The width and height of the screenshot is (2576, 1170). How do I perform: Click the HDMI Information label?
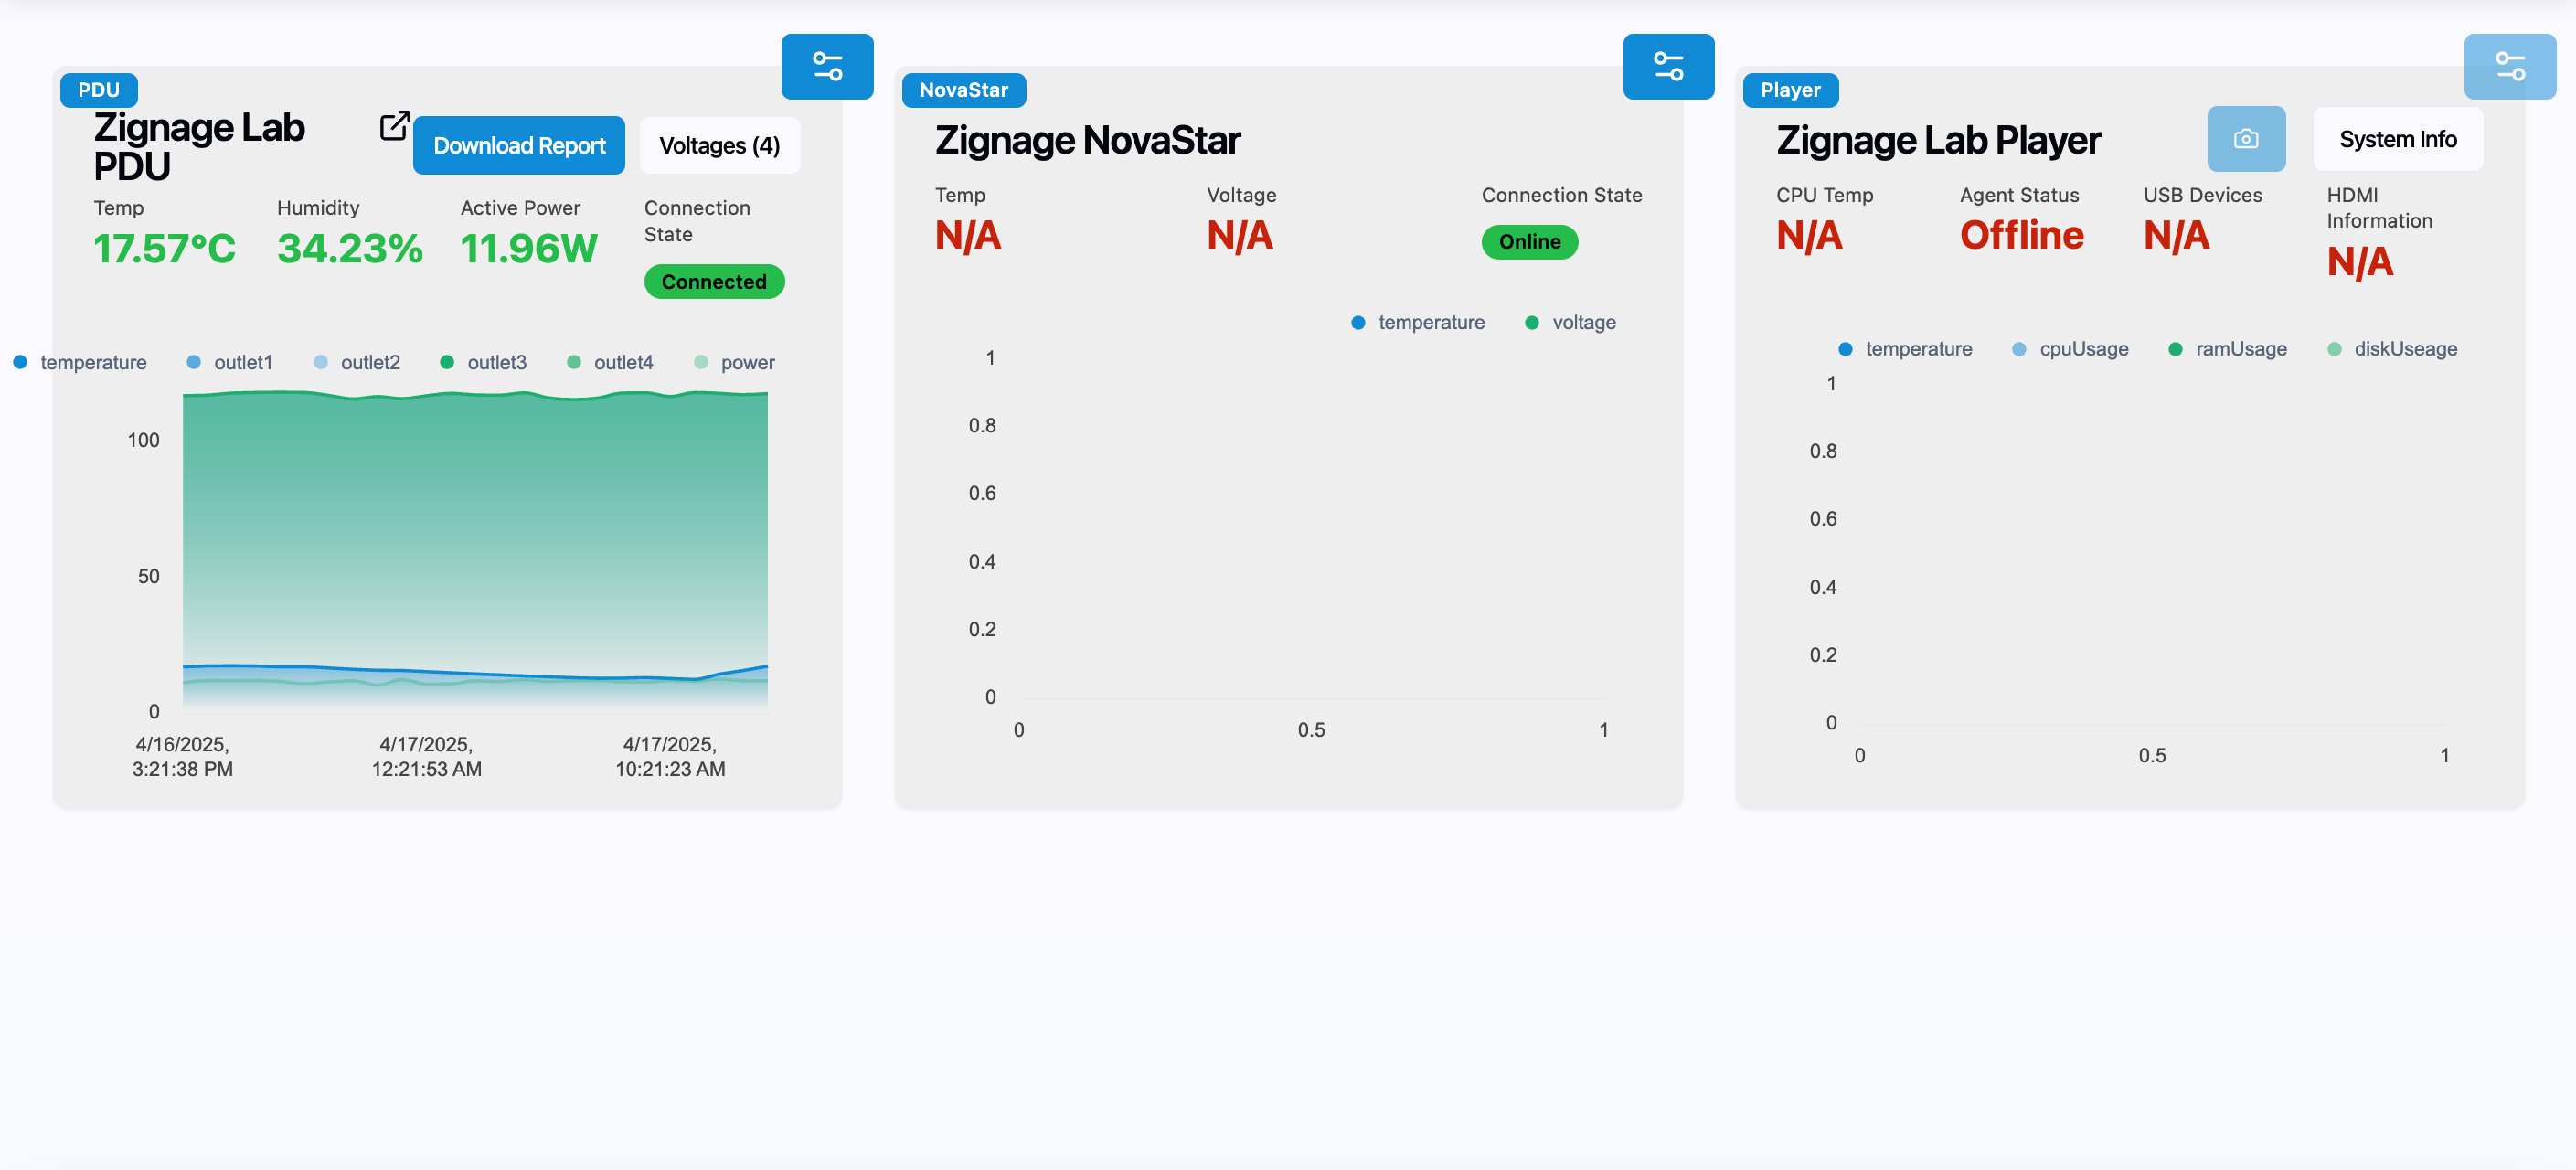point(2379,208)
